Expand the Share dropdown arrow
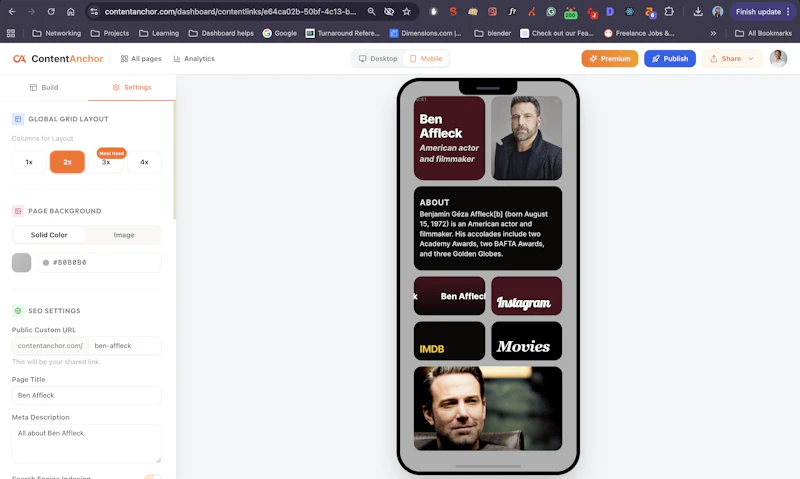Image resolution: width=800 pixels, height=479 pixels. (x=751, y=59)
